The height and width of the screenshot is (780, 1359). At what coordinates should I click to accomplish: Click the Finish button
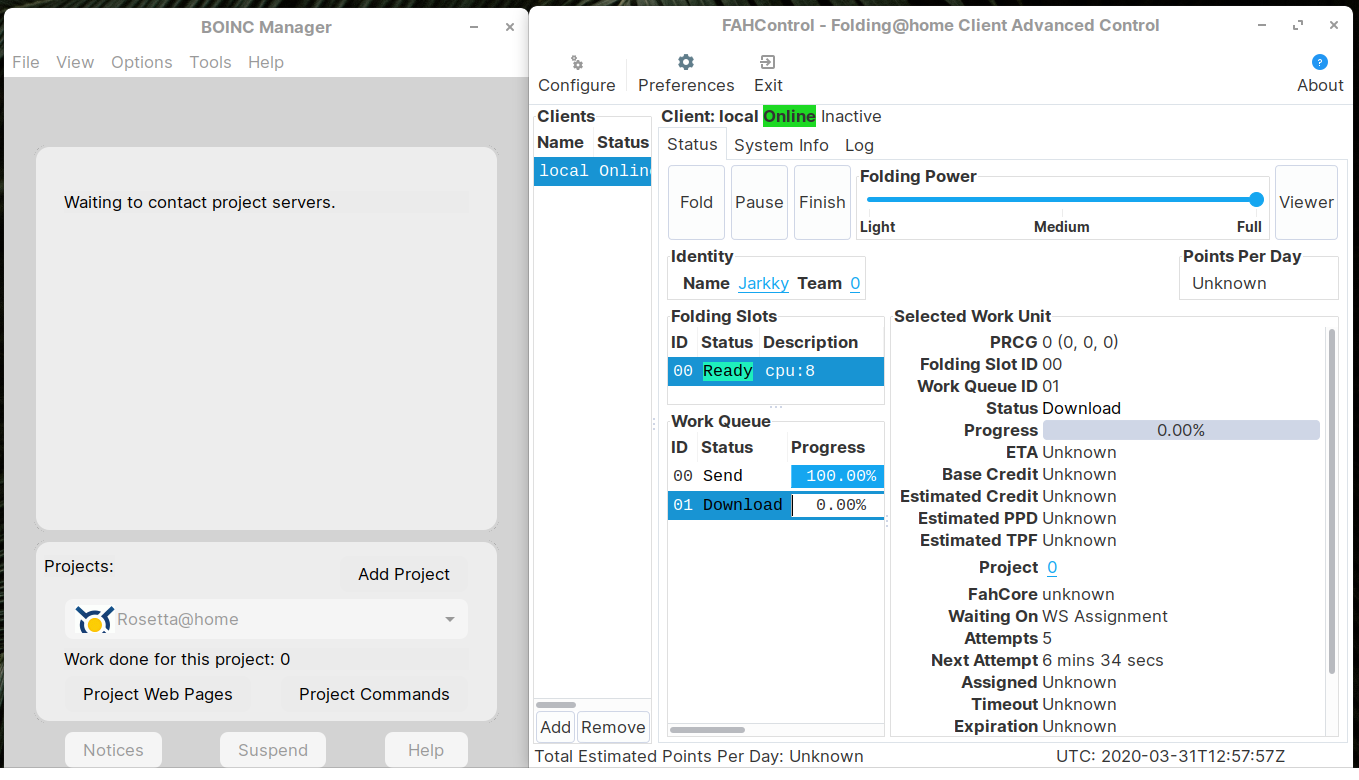tap(822, 202)
